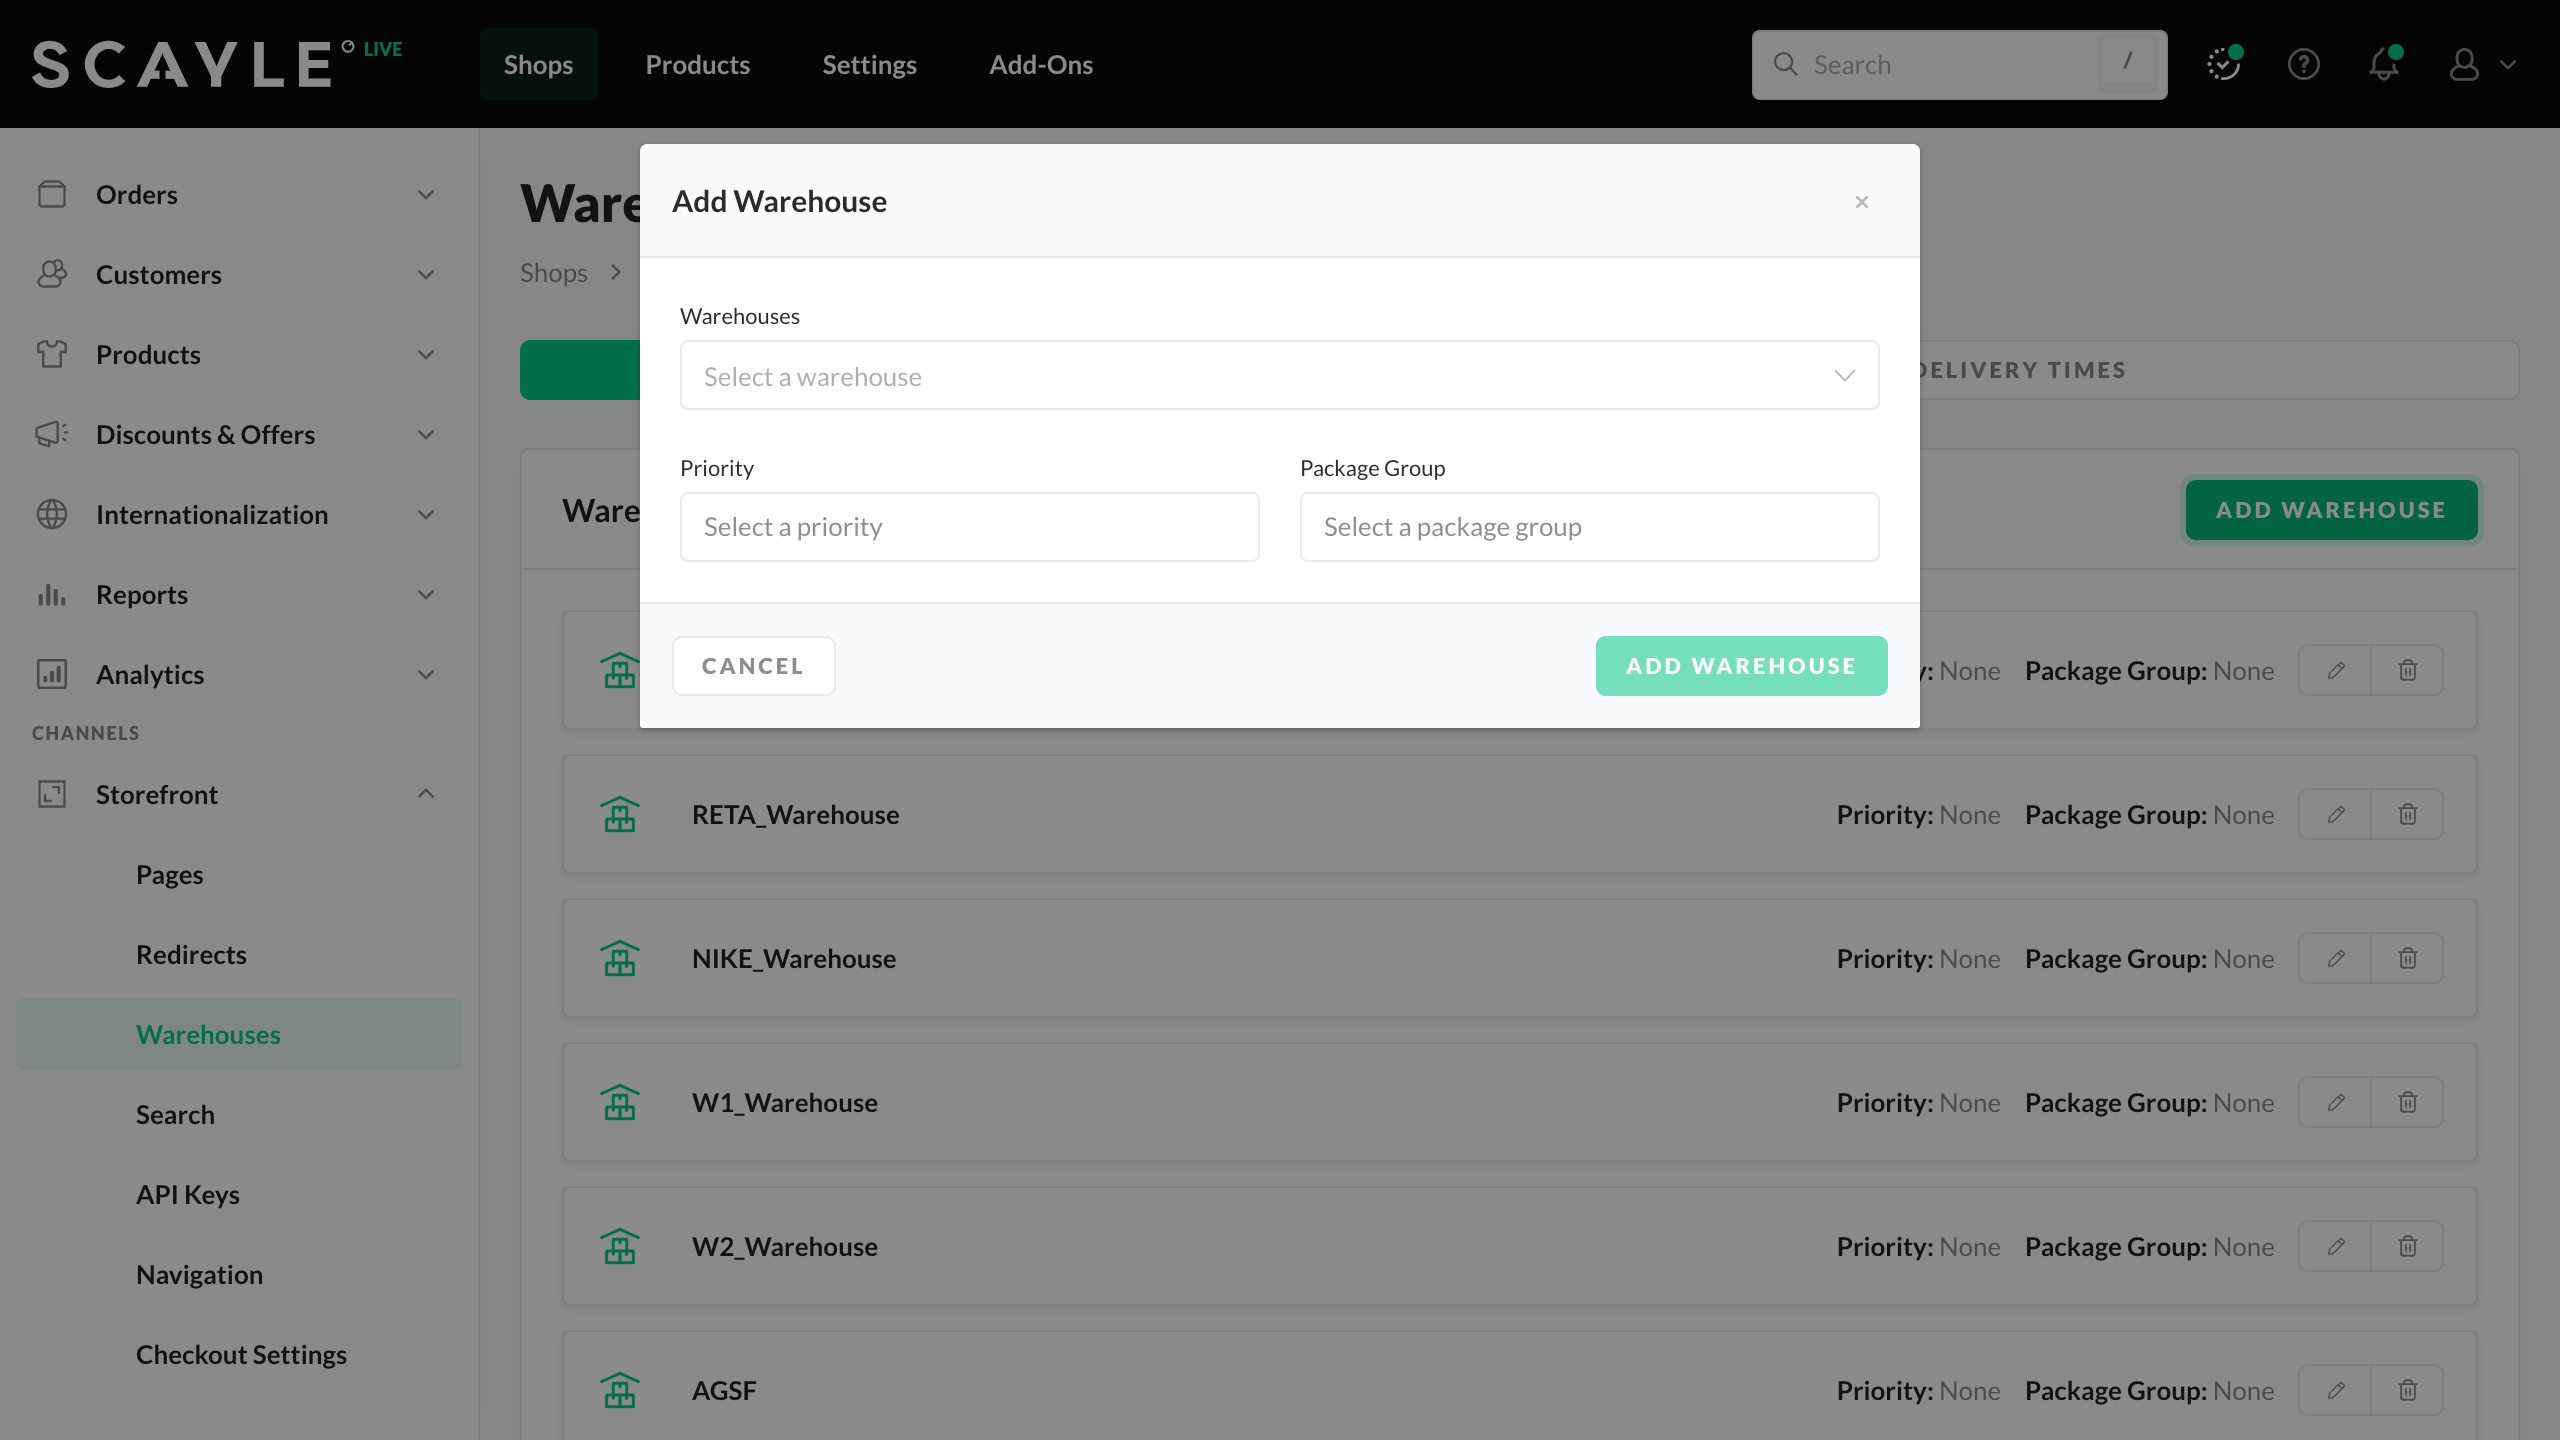
Task: Click the edit pencil for RETA_Warehouse
Action: tap(2336, 814)
